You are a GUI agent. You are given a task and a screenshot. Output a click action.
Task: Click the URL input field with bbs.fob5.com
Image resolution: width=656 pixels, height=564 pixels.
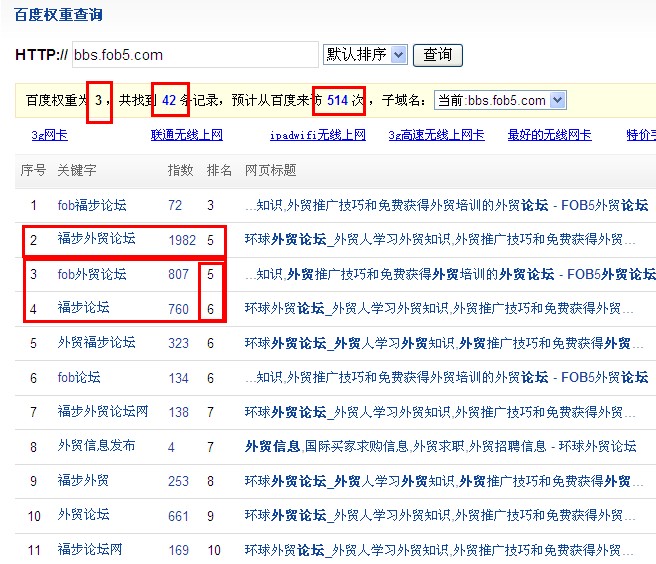coord(194,54)
